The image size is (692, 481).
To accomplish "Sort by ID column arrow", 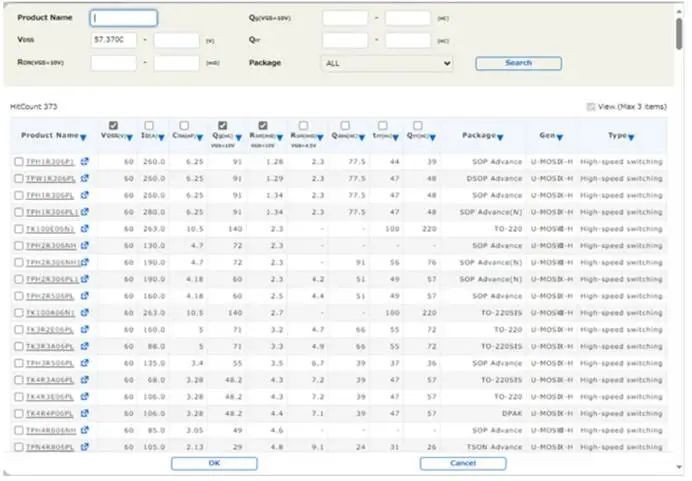I will click(x=162, y=138).
